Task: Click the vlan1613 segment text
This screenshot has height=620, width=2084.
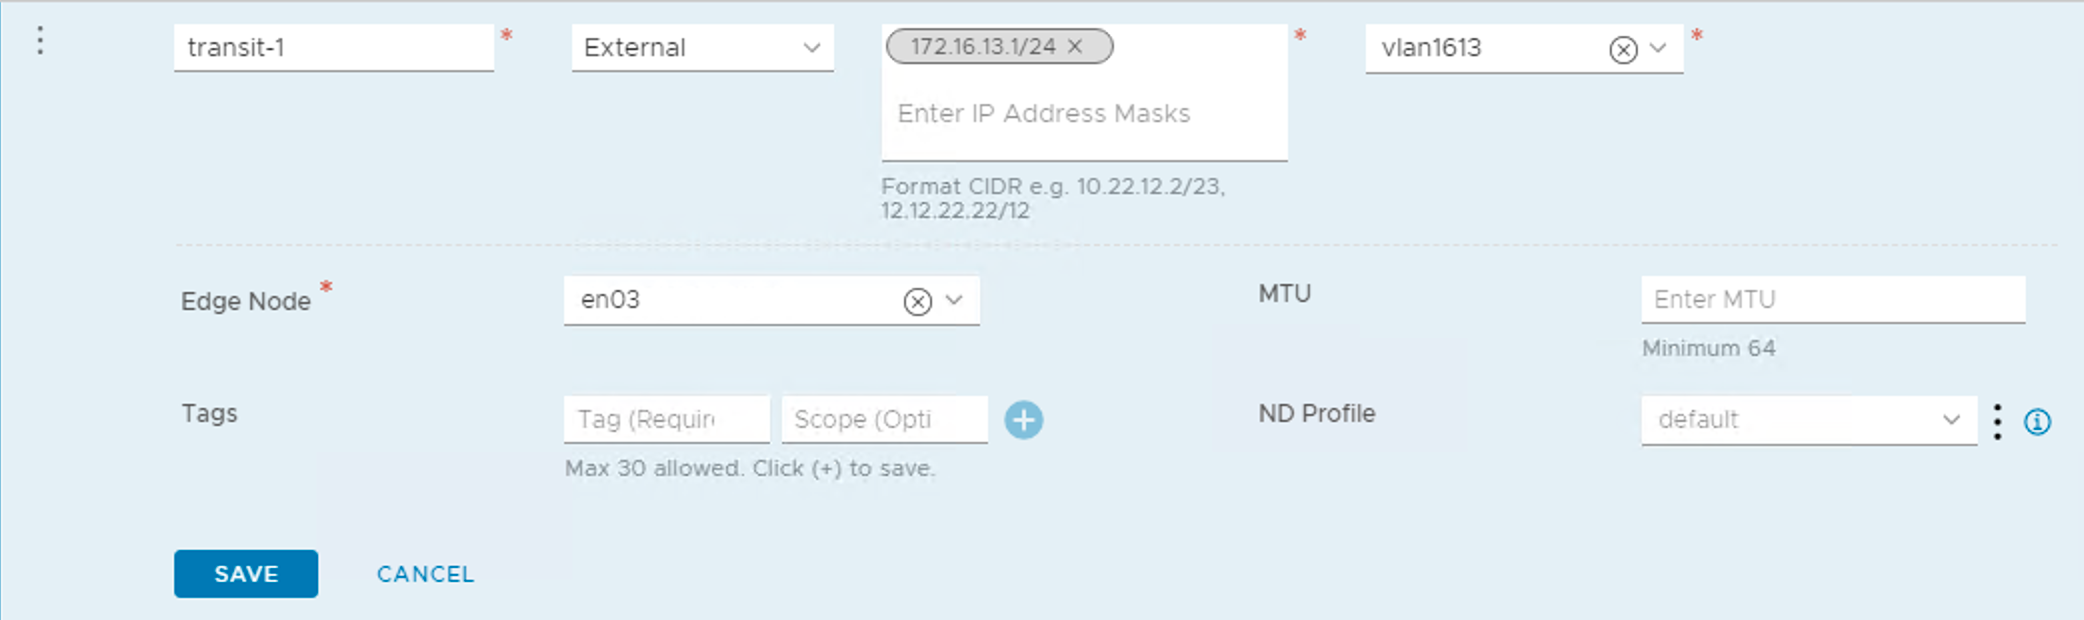Action: click(1432, 48)
